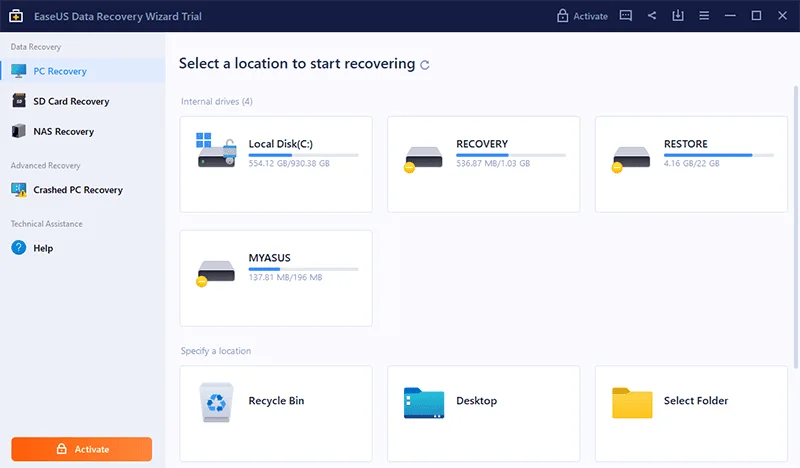Click the Help question mark icon
The width and height of the screenshot is (800, 468).
pos(18,248)
